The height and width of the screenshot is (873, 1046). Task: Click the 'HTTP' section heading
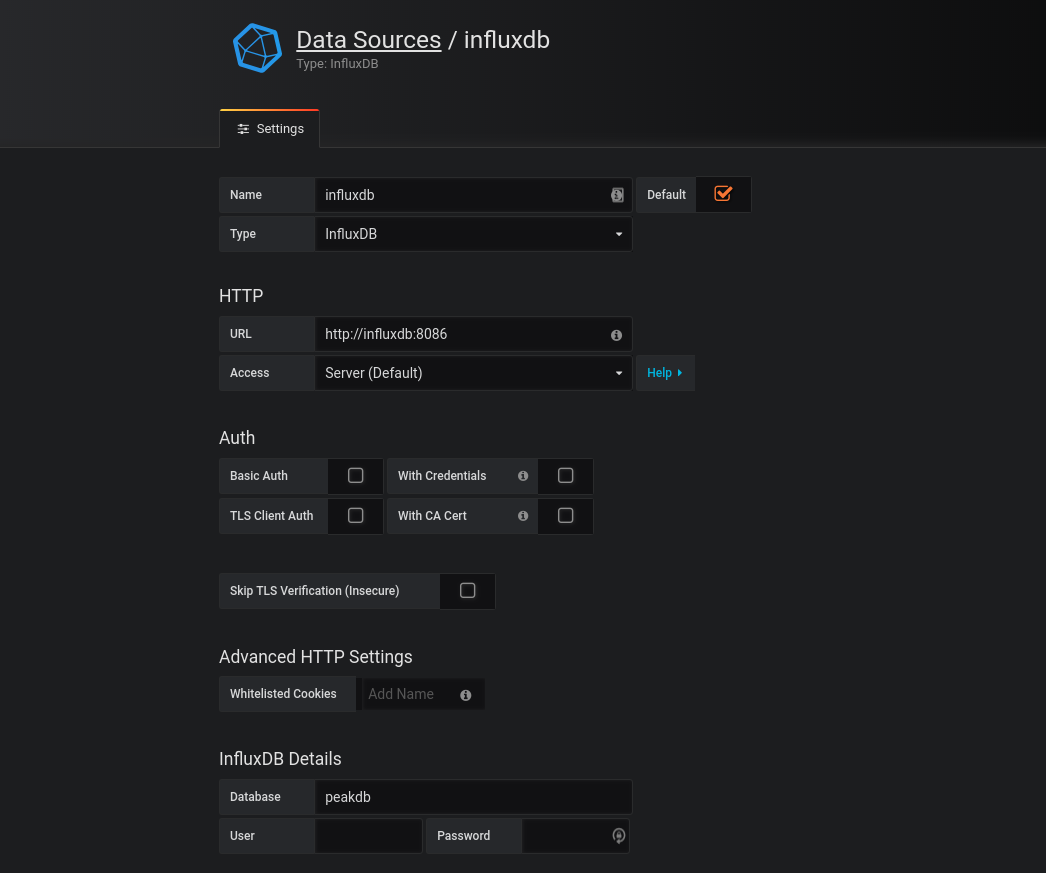coord(241,295)
